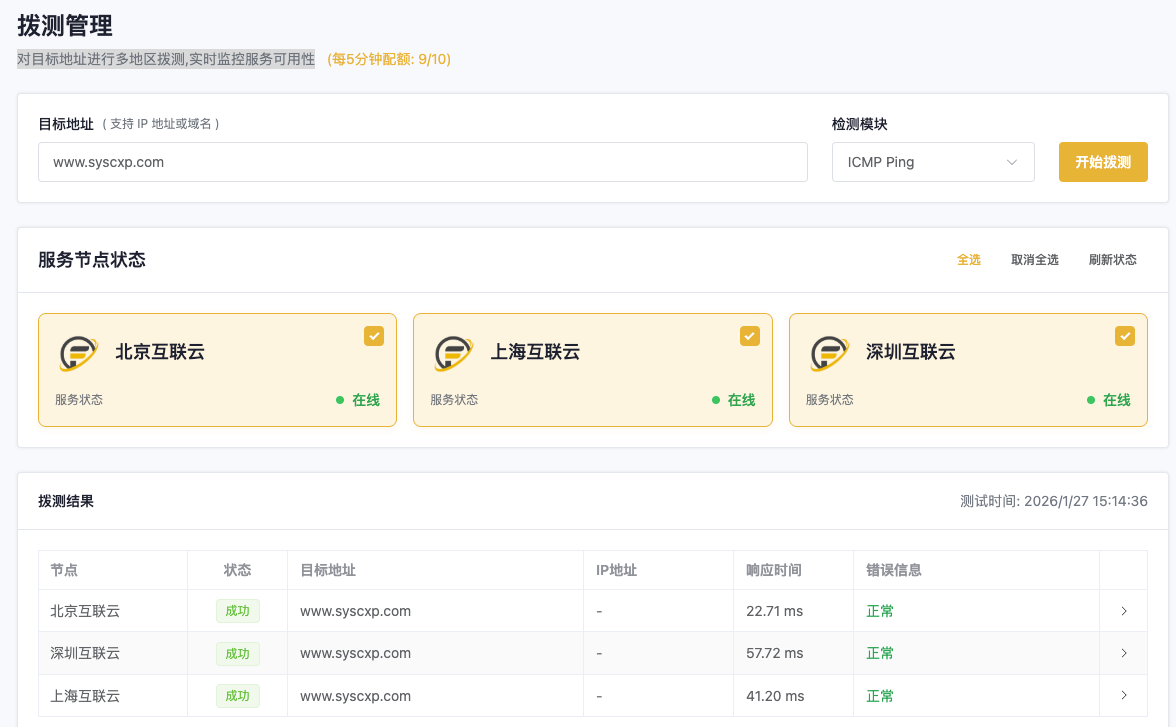Click 取消全选 to deselect all nodes
The width and height of the screenshot is (1176, 727).
pyautogui.click(x=1034, y=260)
